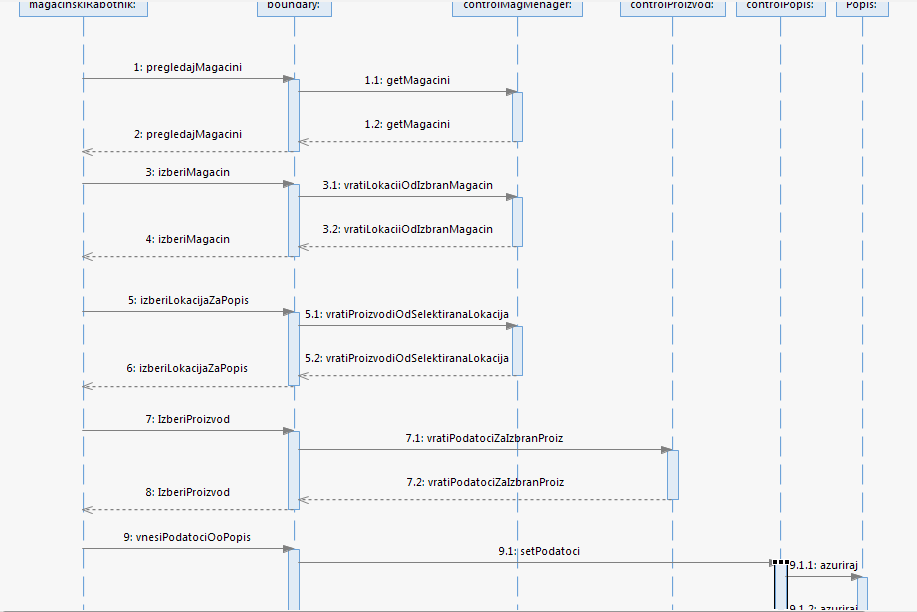Select the boundary lifeline header
The width and height of the screenshot is (917, 612).
tap(294, 8)
